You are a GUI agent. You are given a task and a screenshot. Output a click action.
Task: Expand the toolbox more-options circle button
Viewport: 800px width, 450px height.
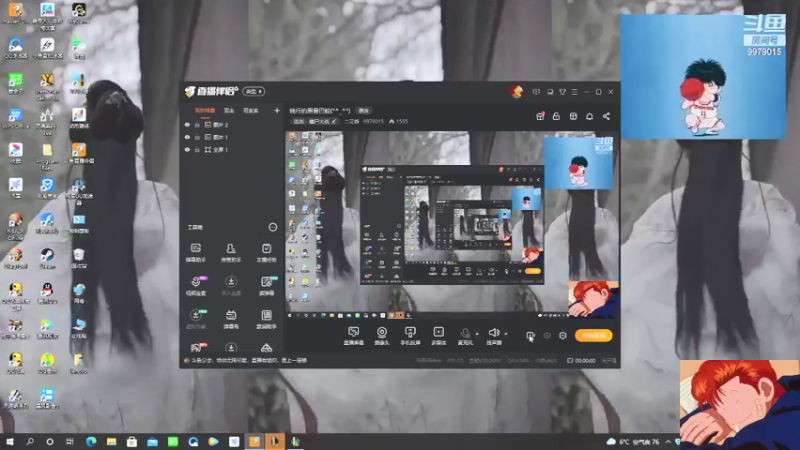tap(272, 227)
